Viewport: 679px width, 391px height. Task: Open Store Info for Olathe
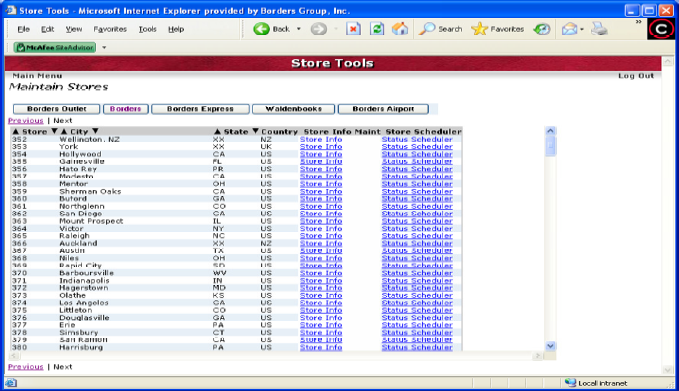click(321, 295)
